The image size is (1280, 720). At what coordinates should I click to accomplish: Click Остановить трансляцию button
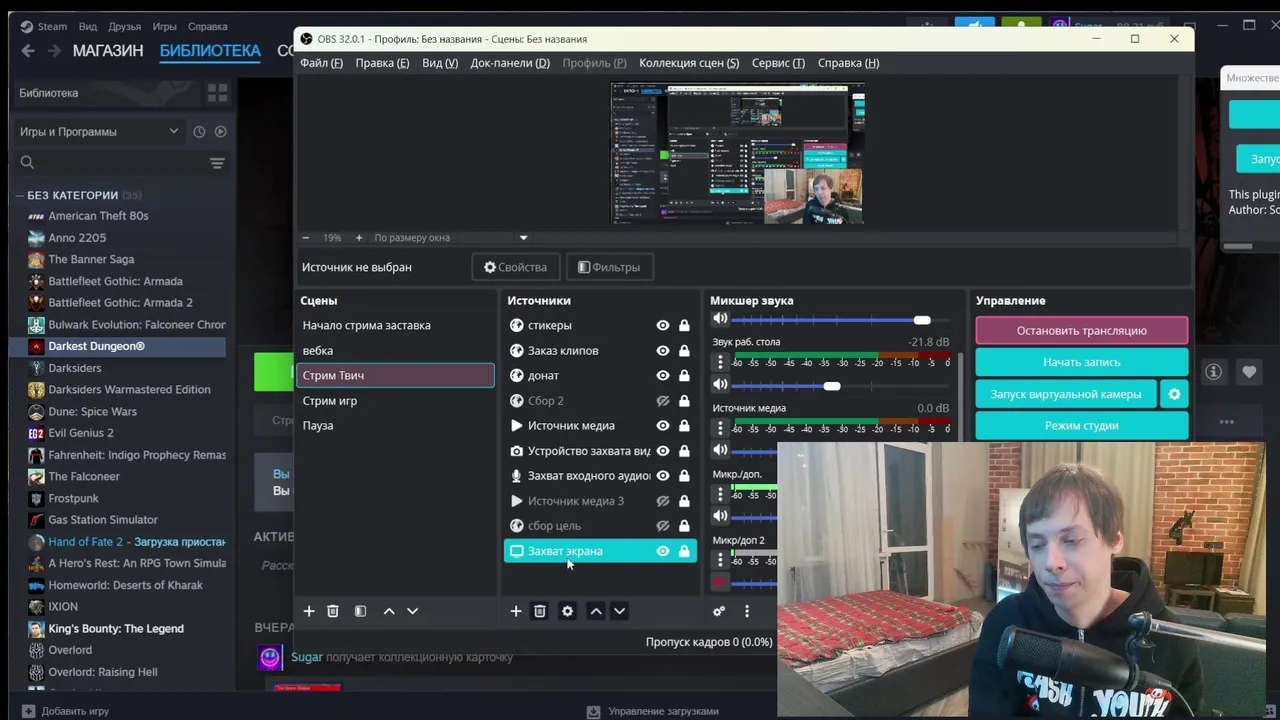[1081, 330]
